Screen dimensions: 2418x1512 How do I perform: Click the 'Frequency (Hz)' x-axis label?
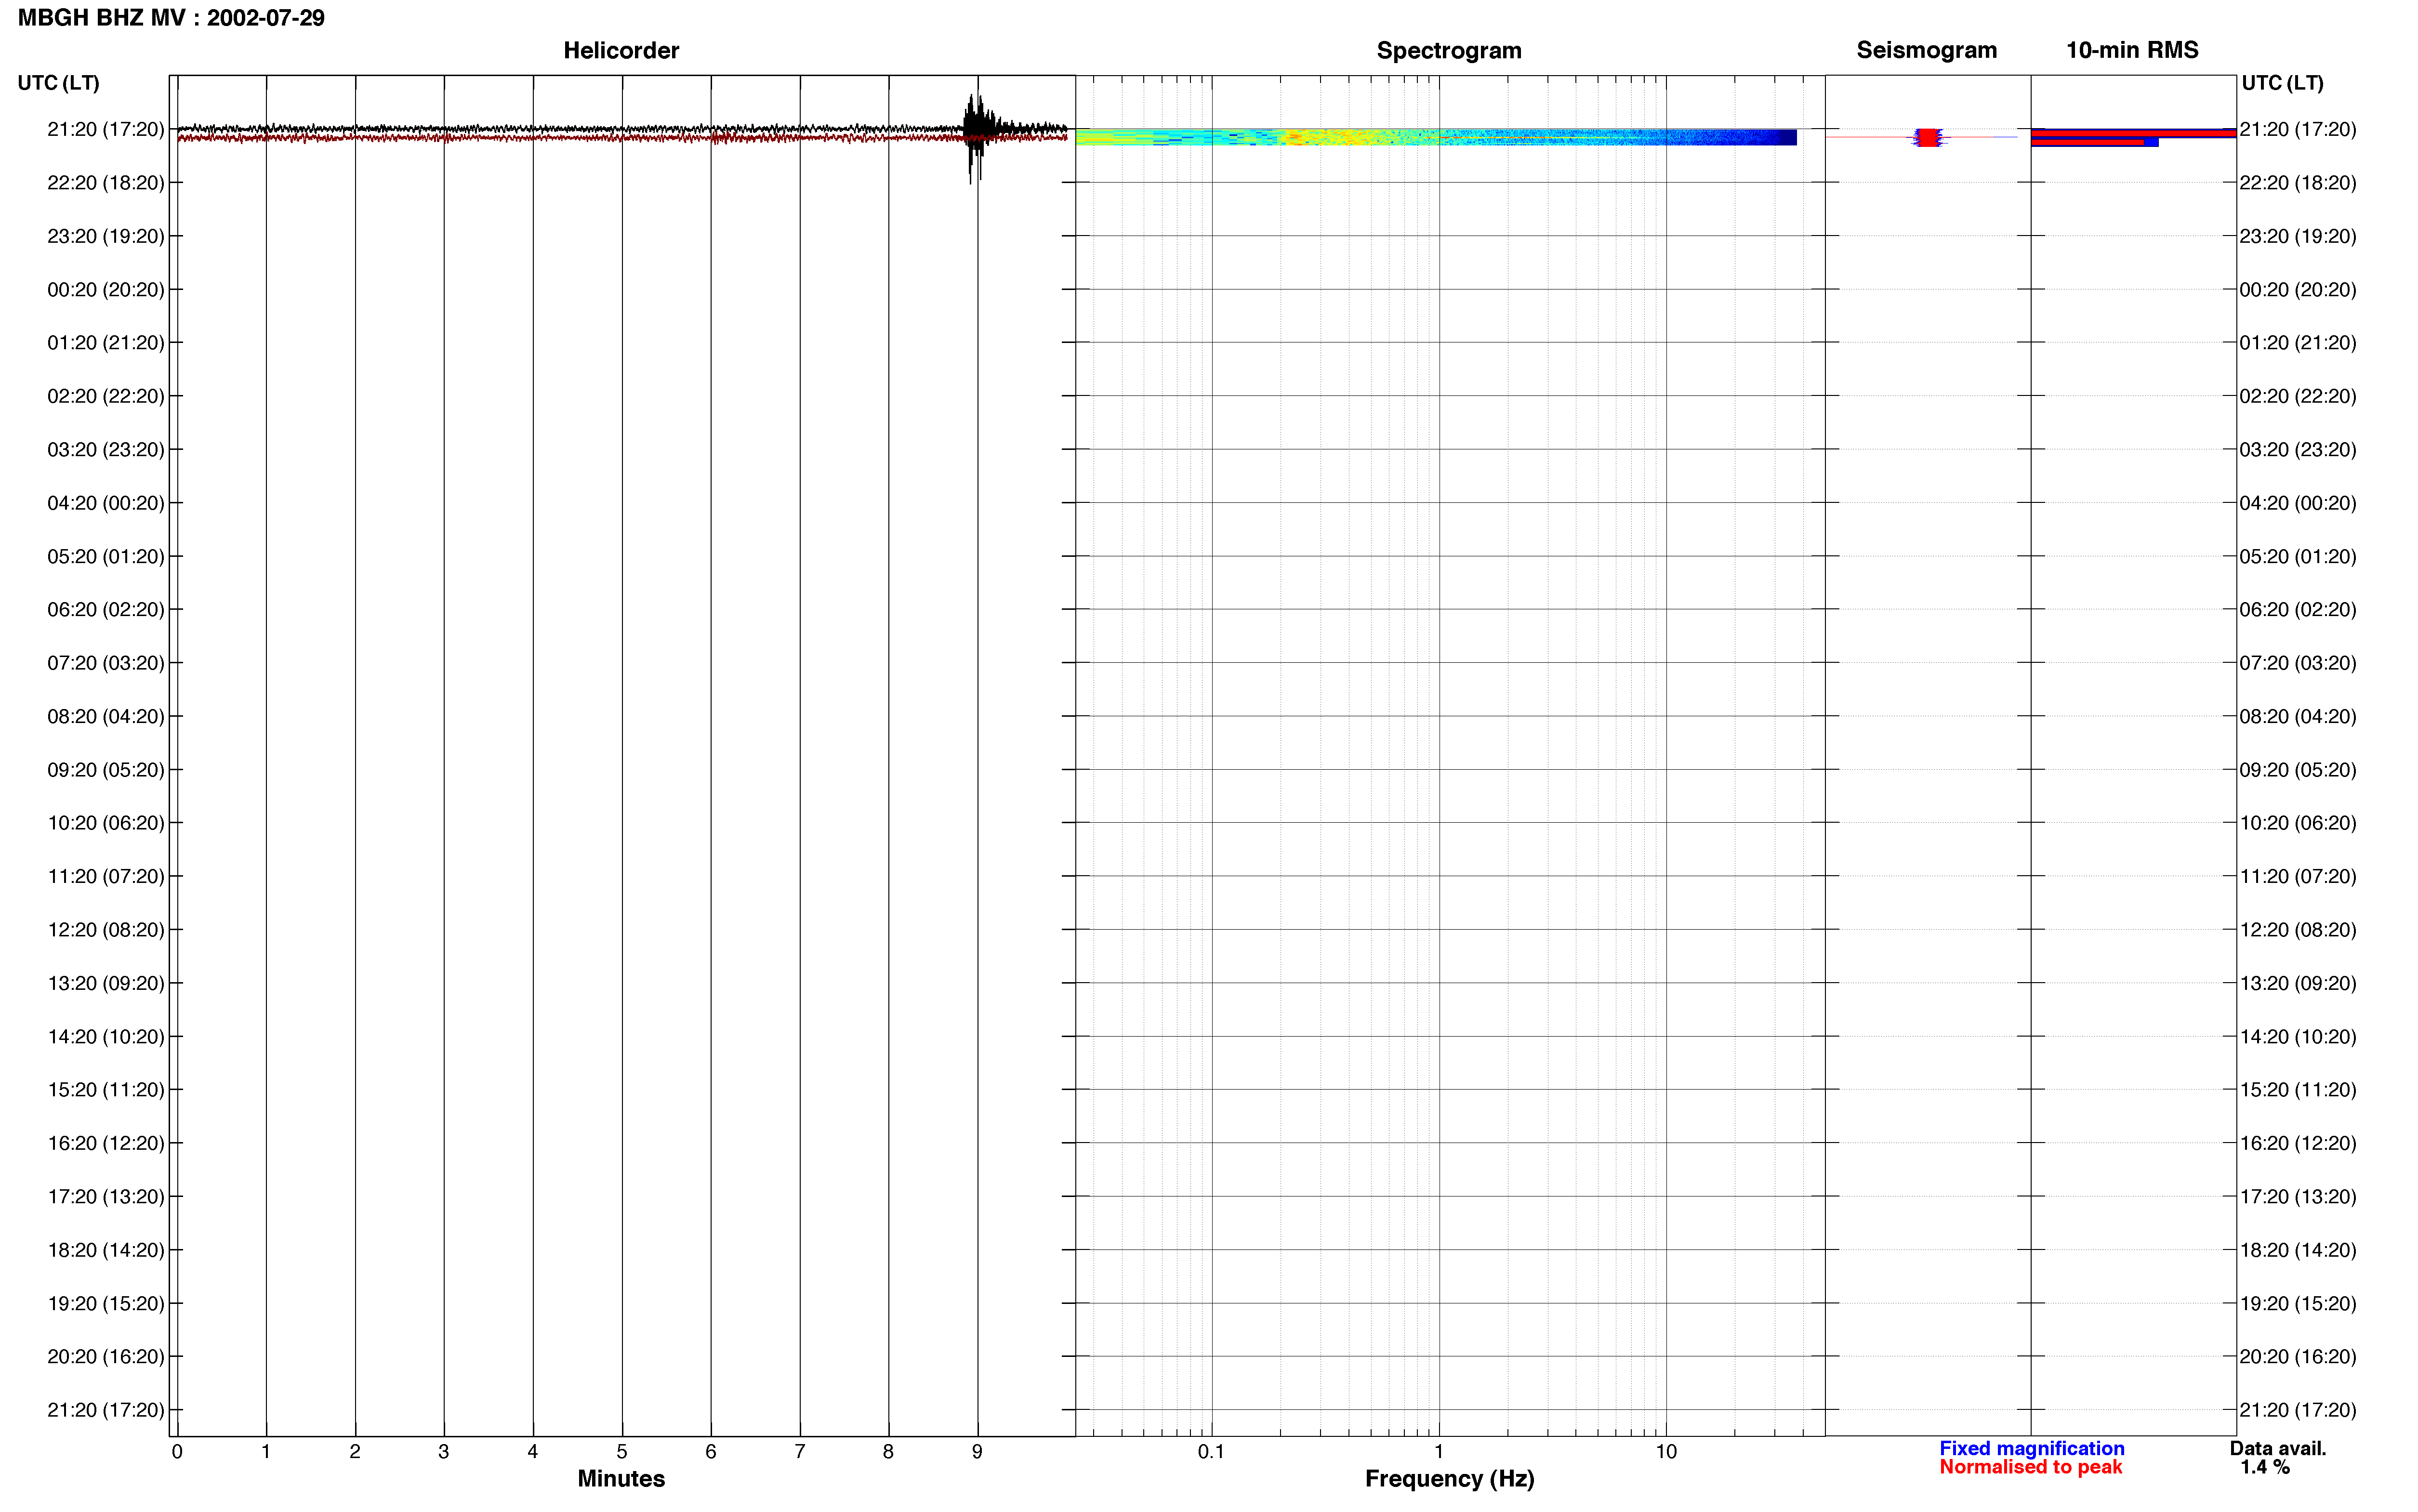pyautogui.click(x=1449, y=1479)
